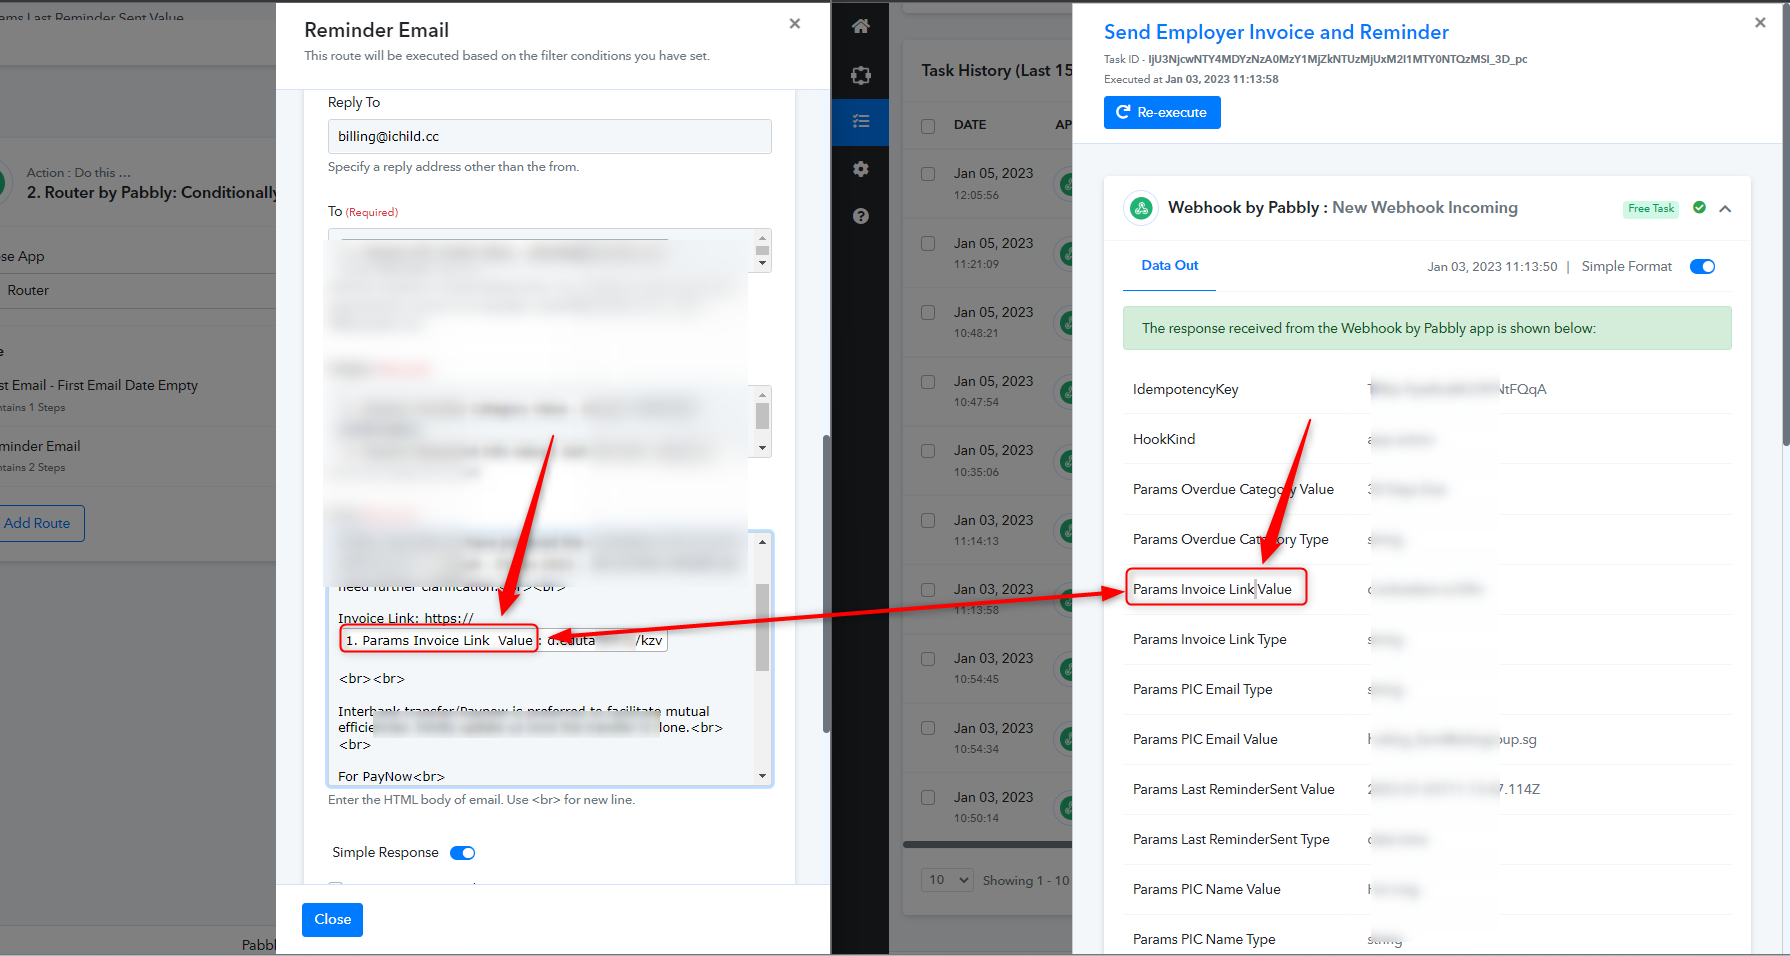The height and width of the screenshot is (956, 1790).
Task: Click Add Route button
Action: [38, 523]
